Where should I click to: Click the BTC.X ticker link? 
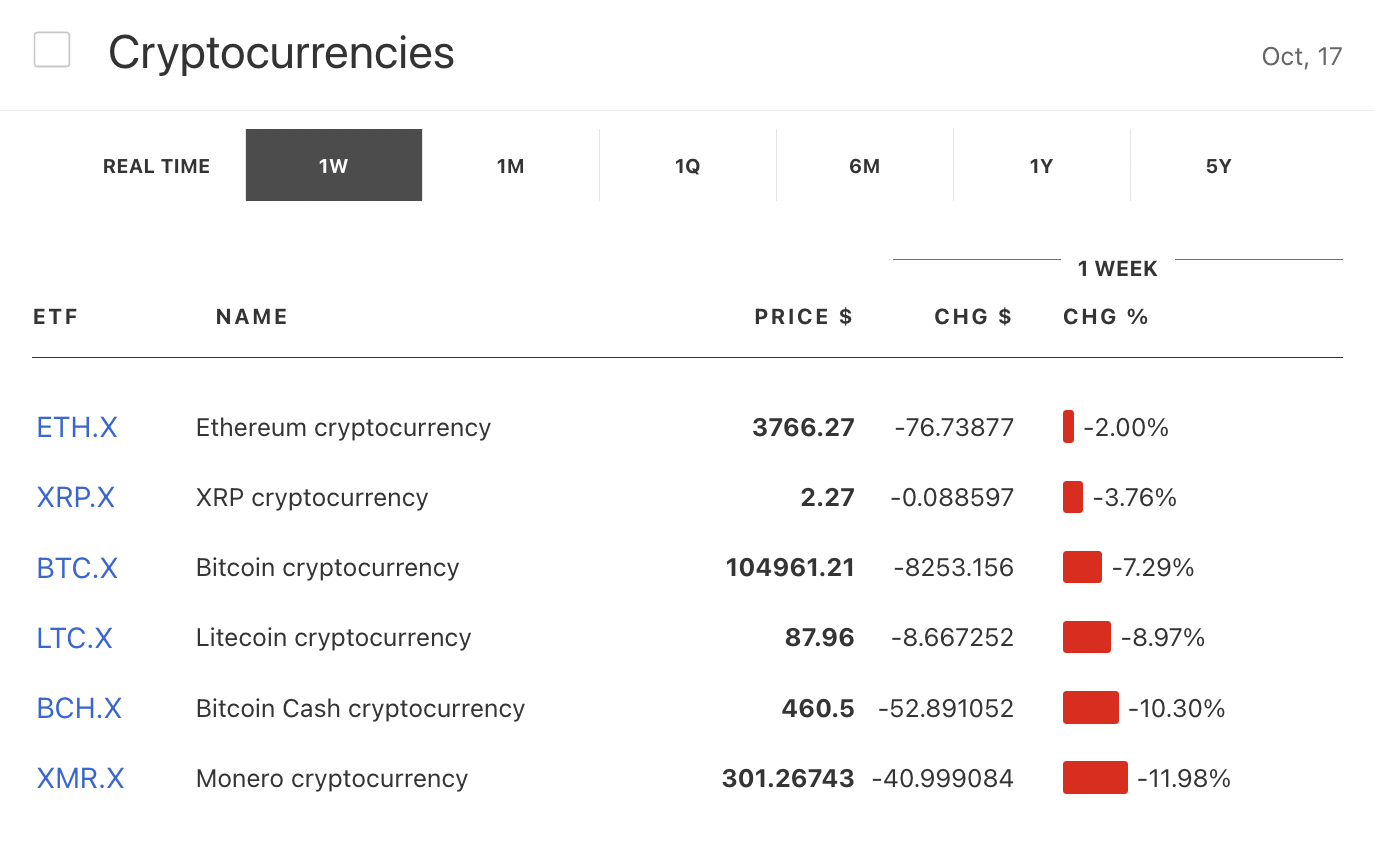pos(77,568)
